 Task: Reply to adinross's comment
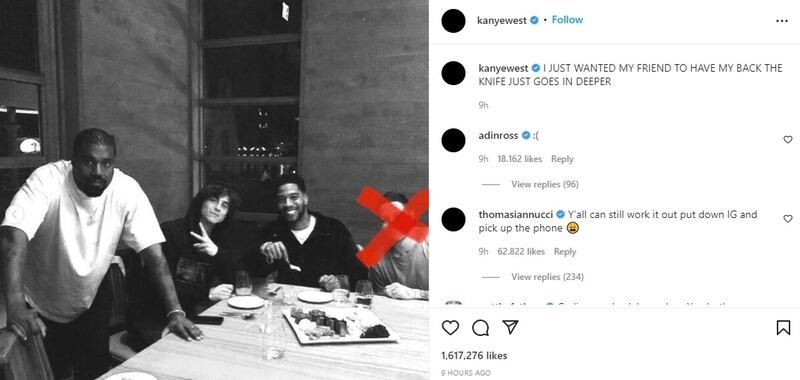562,159
